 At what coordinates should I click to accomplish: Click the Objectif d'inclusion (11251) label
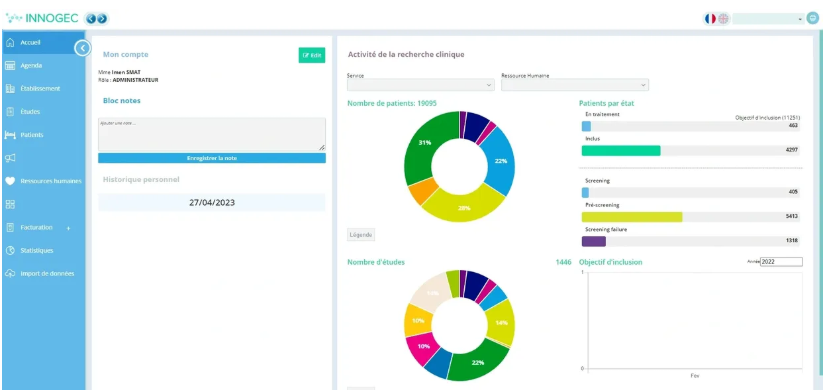[768, 118]
